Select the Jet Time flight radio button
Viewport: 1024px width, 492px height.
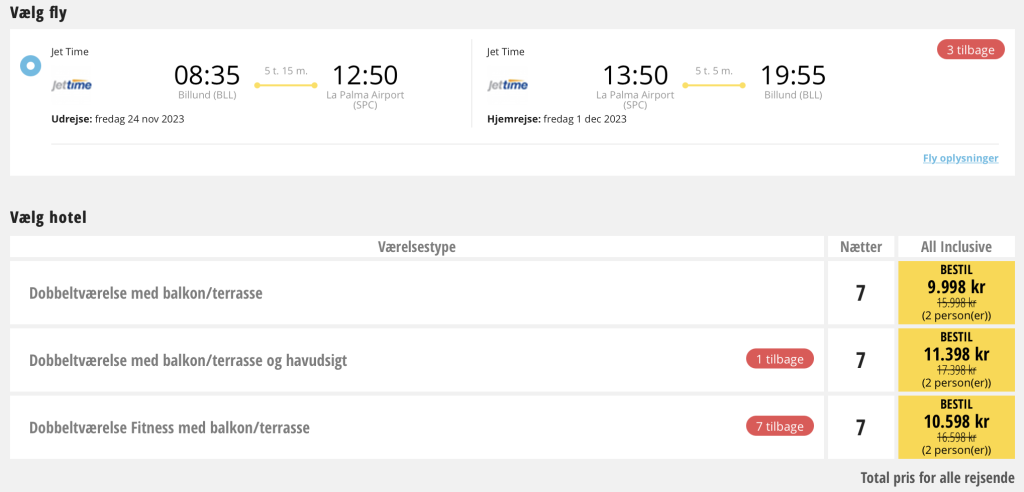coord(31,65)
